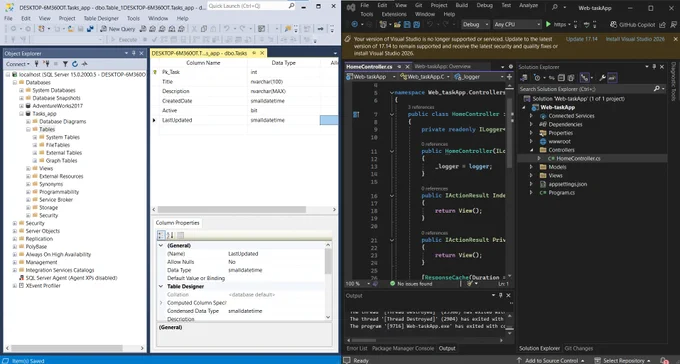Open file icon in Visual Studio toolbar
This screenshot has width=680, height=364.
point(397,24)
